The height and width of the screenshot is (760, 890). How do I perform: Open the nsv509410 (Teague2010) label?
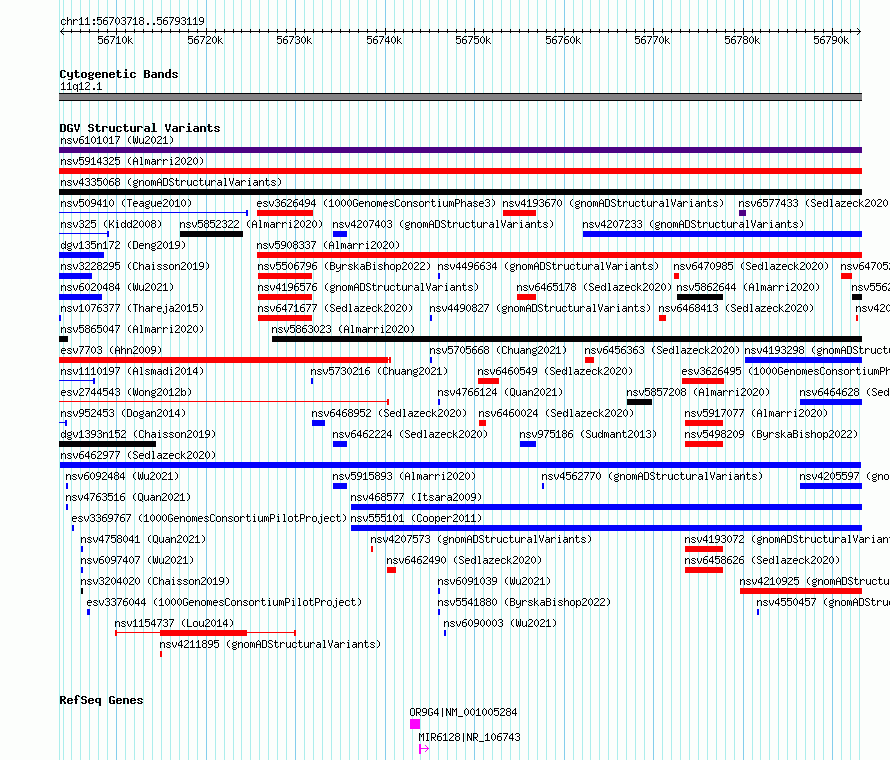pyautogui.click(x=126, y=203)
